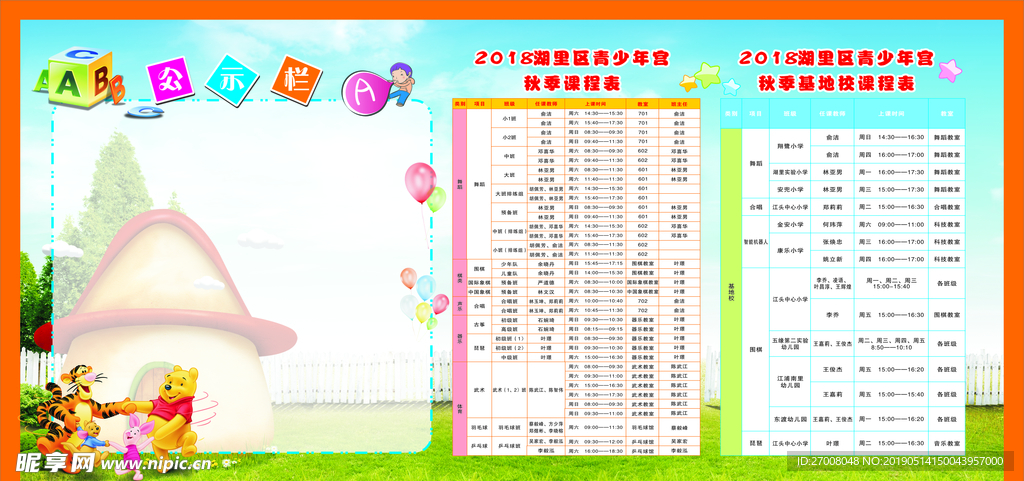Click the '初级班（1）' class cell
Screen dimensions: 1024x481
tap(509, 339)
